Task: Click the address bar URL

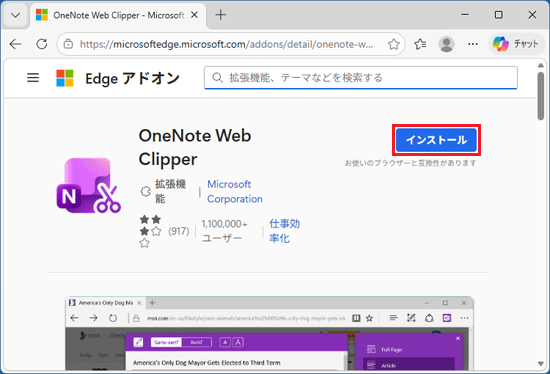Action: [226, 44]
